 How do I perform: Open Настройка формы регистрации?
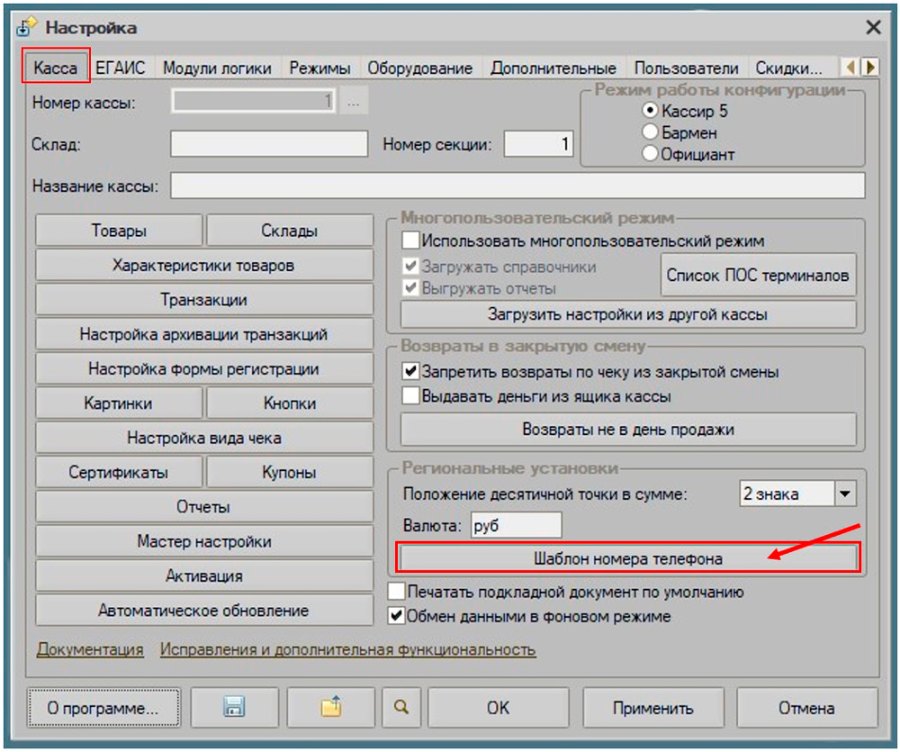point(204,369)
